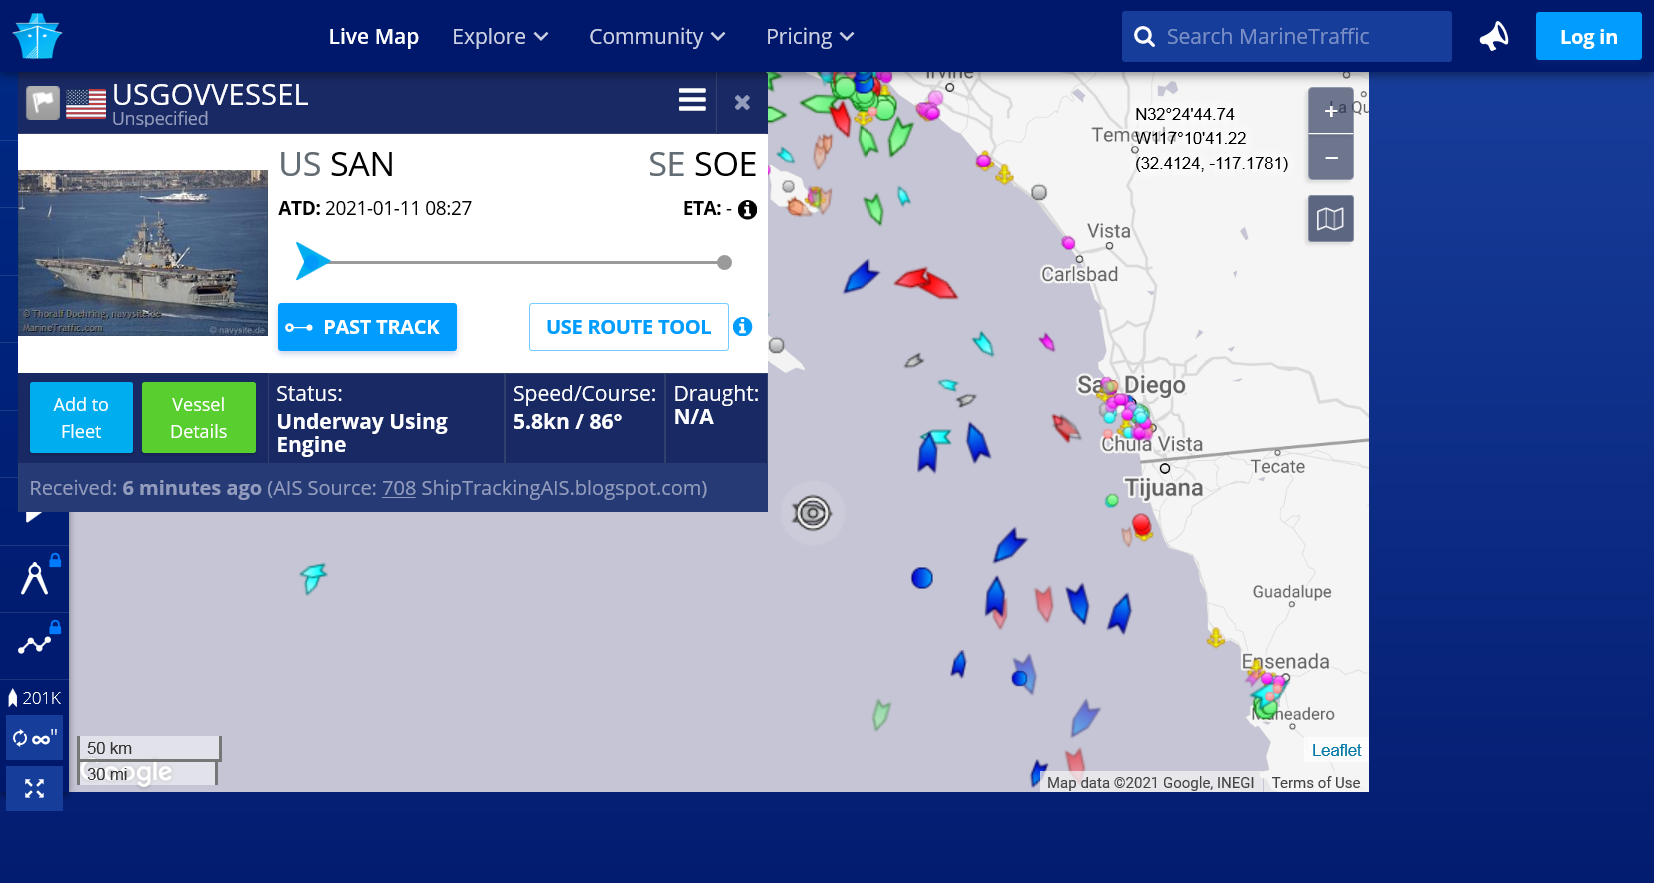Select the blue circle vessel marker
Image resolution: width=1654 pixels, height=883 pixels.
tap(922, 578)
